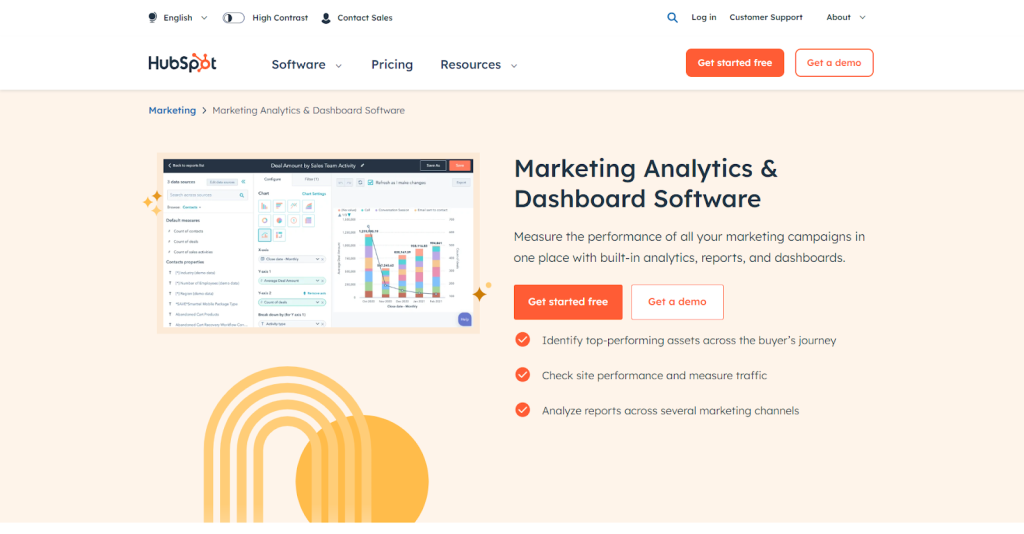This screenshot has width=1024, height=534.
Task: Click "Analyze reports across several marketing channels"
Action: pos(671,411)
